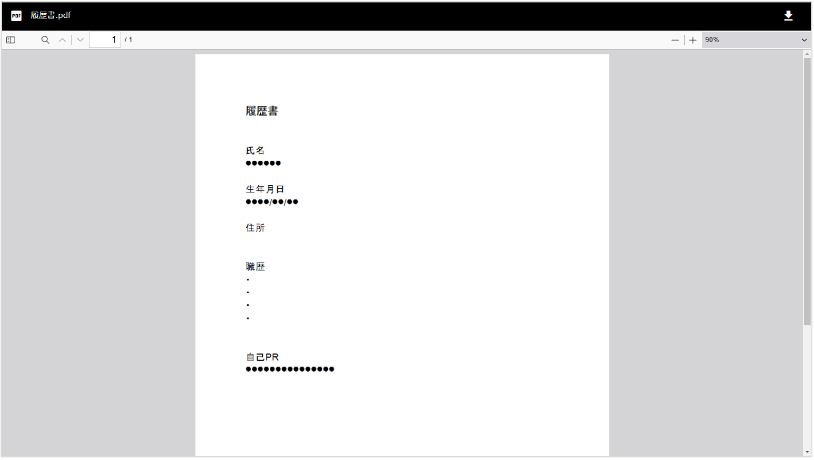This screenshot has width=814, height=460.
Task: Click the PDF file icon beside filename
Action: point(16,16)
